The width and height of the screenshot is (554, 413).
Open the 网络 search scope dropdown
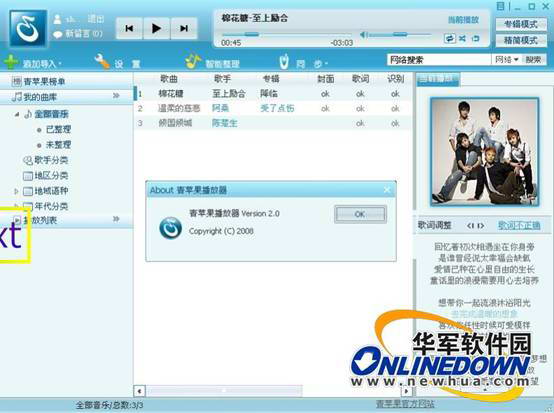click(506, 60)
